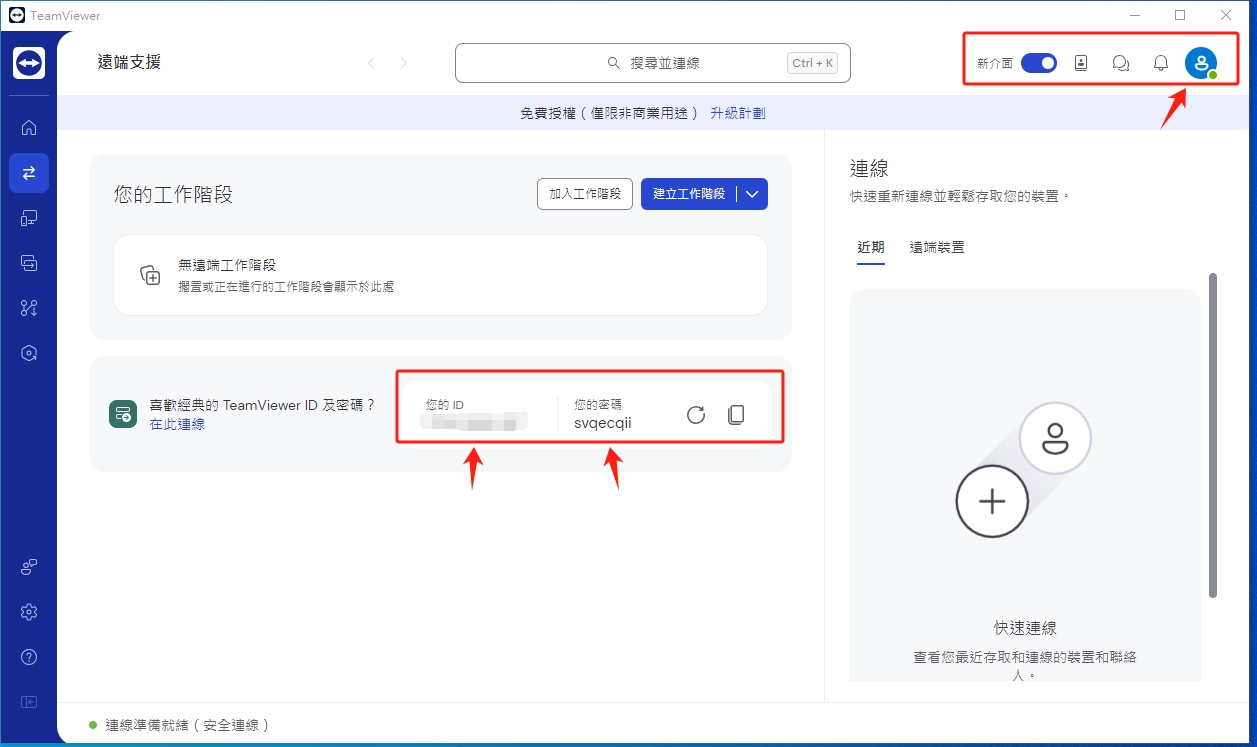The image size is (1257, 747).
Task: Click the connections panel vertical scrollbar
Action: pos(1213,435)
